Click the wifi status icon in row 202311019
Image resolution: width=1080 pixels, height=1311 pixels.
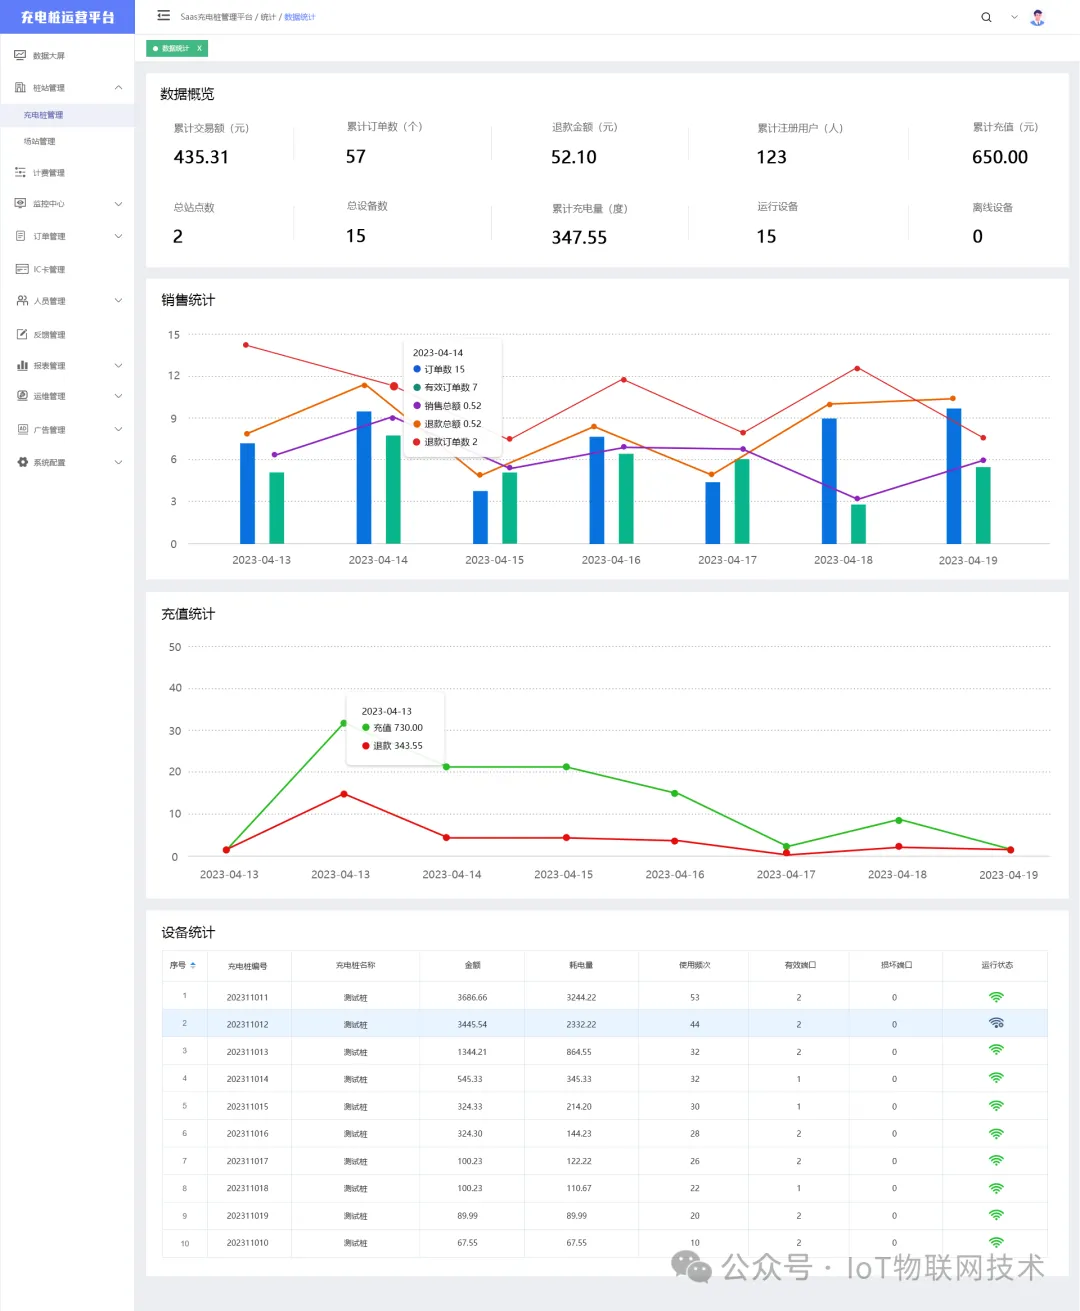(x=996, y=1215)
